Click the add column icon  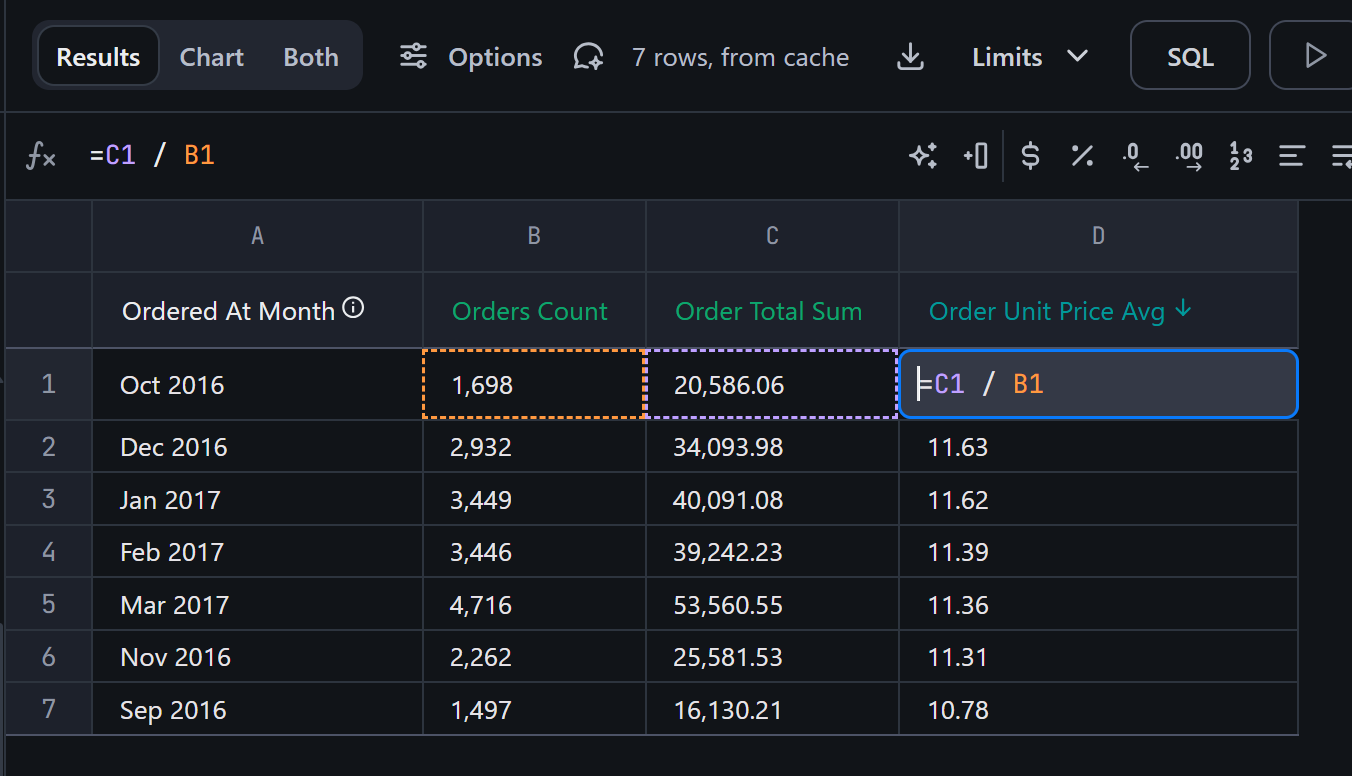(x=976, y=156)
